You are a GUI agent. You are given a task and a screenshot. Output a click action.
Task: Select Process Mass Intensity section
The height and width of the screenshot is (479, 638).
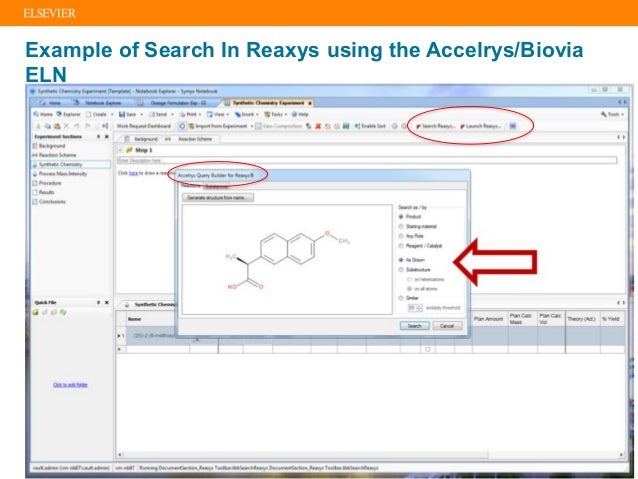click(59, 174)
